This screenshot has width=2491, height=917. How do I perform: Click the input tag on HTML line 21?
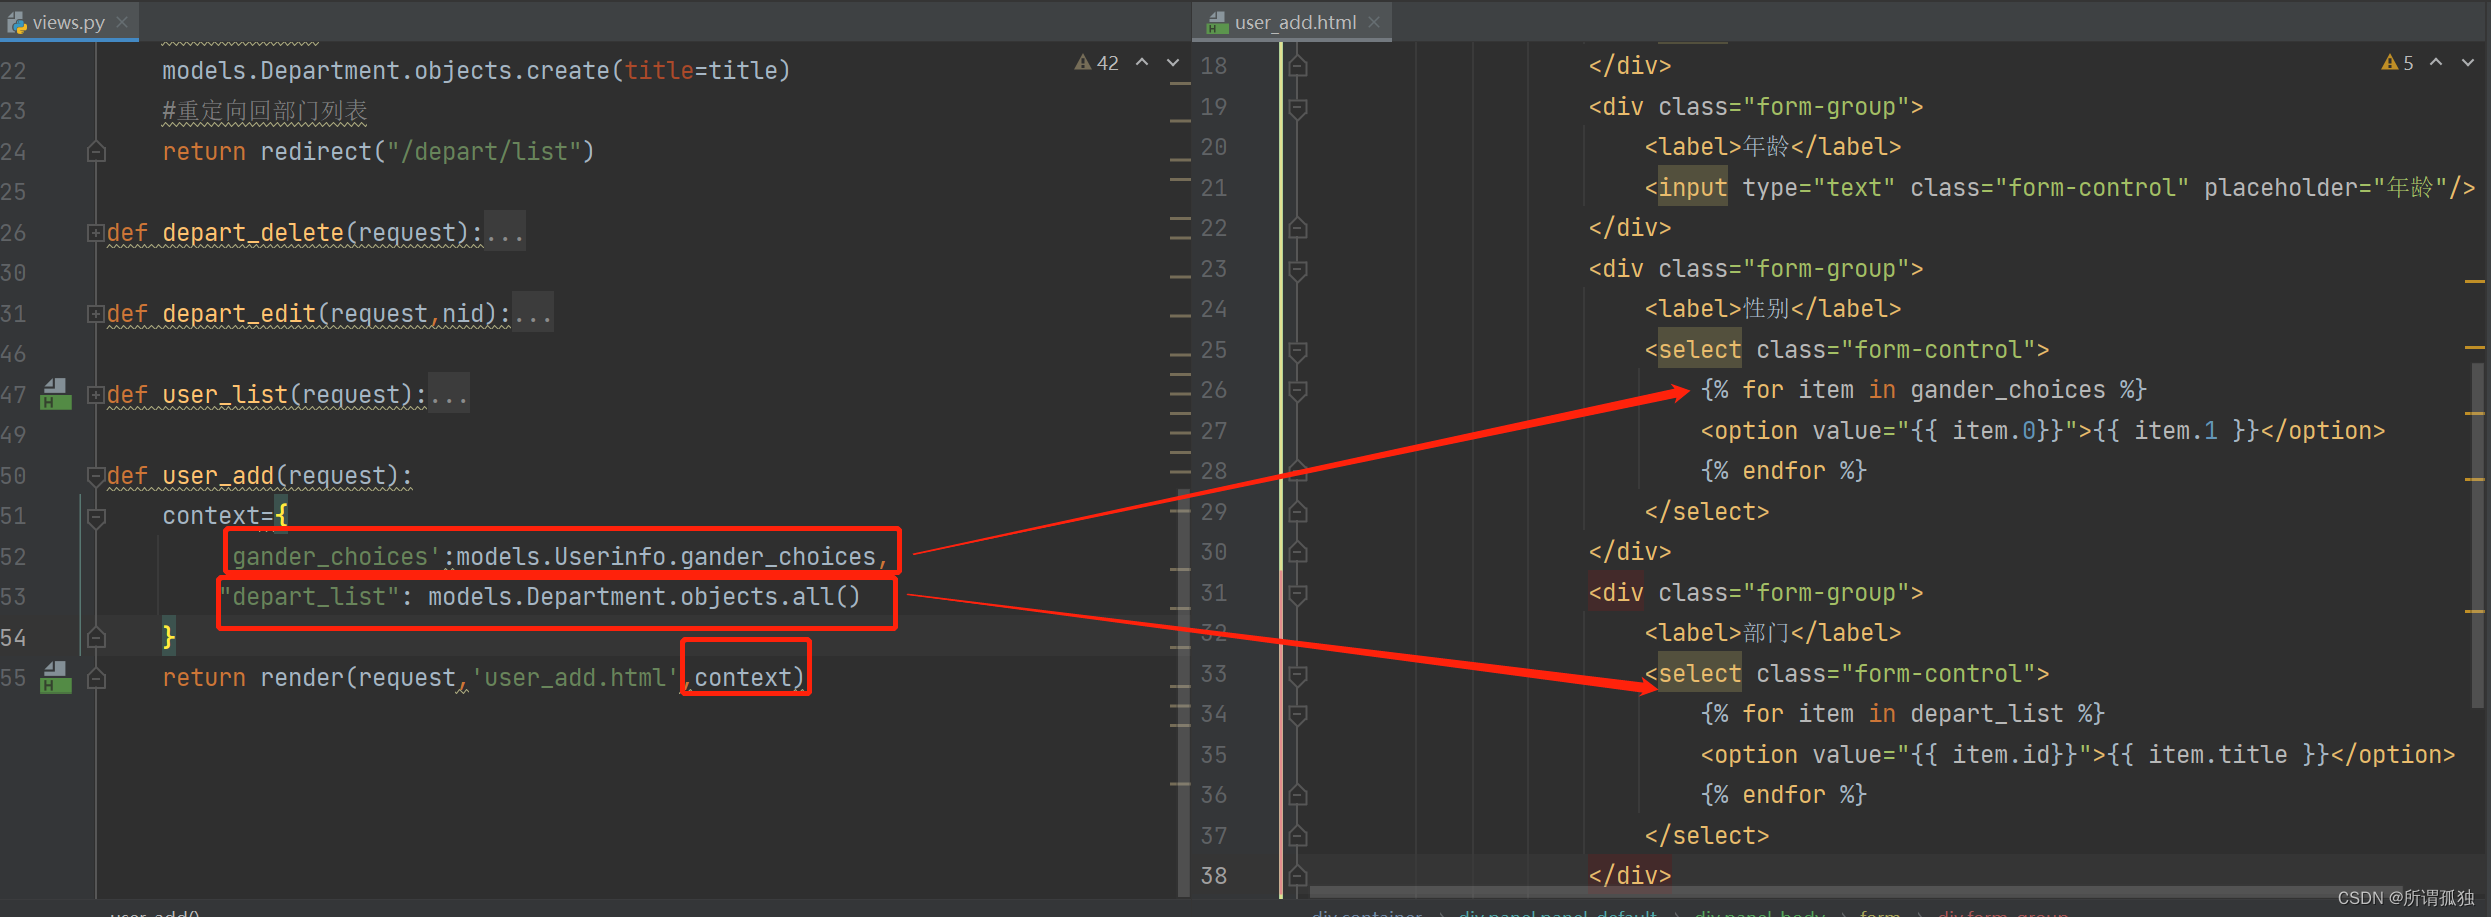click(1693, 188)
